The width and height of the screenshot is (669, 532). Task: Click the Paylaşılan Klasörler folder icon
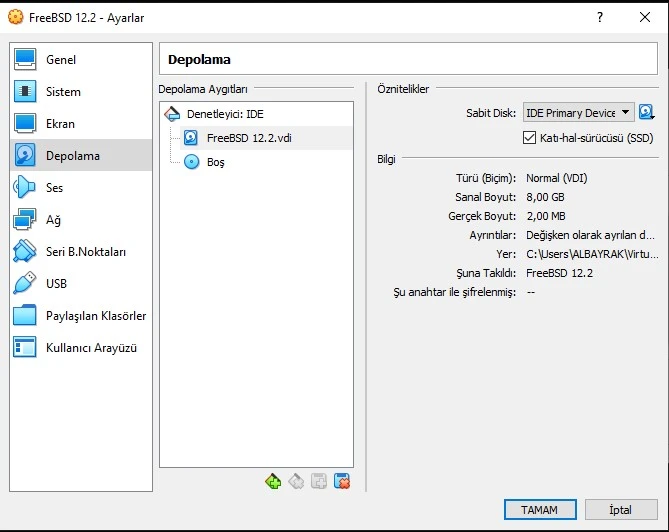tap(25, 315)
